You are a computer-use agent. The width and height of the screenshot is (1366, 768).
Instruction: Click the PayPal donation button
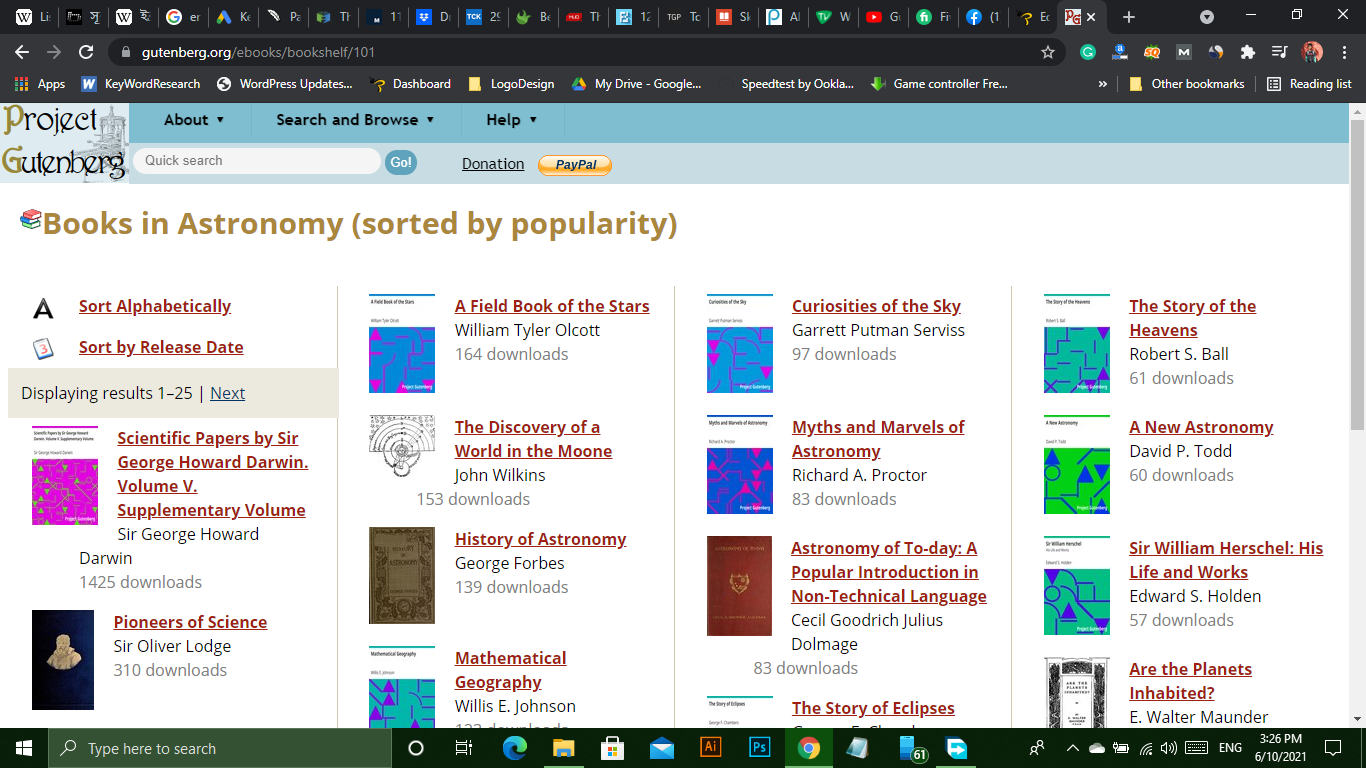[x=575, y=165]
